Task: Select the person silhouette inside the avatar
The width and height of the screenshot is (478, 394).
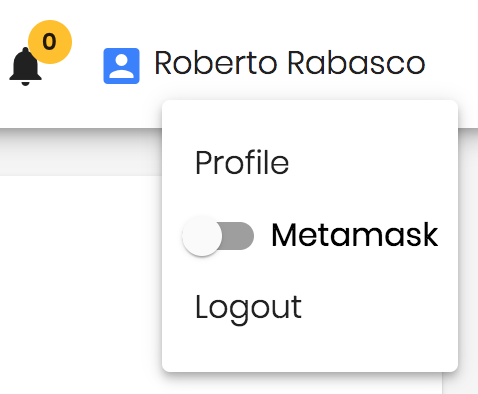Action: point(121,66)
